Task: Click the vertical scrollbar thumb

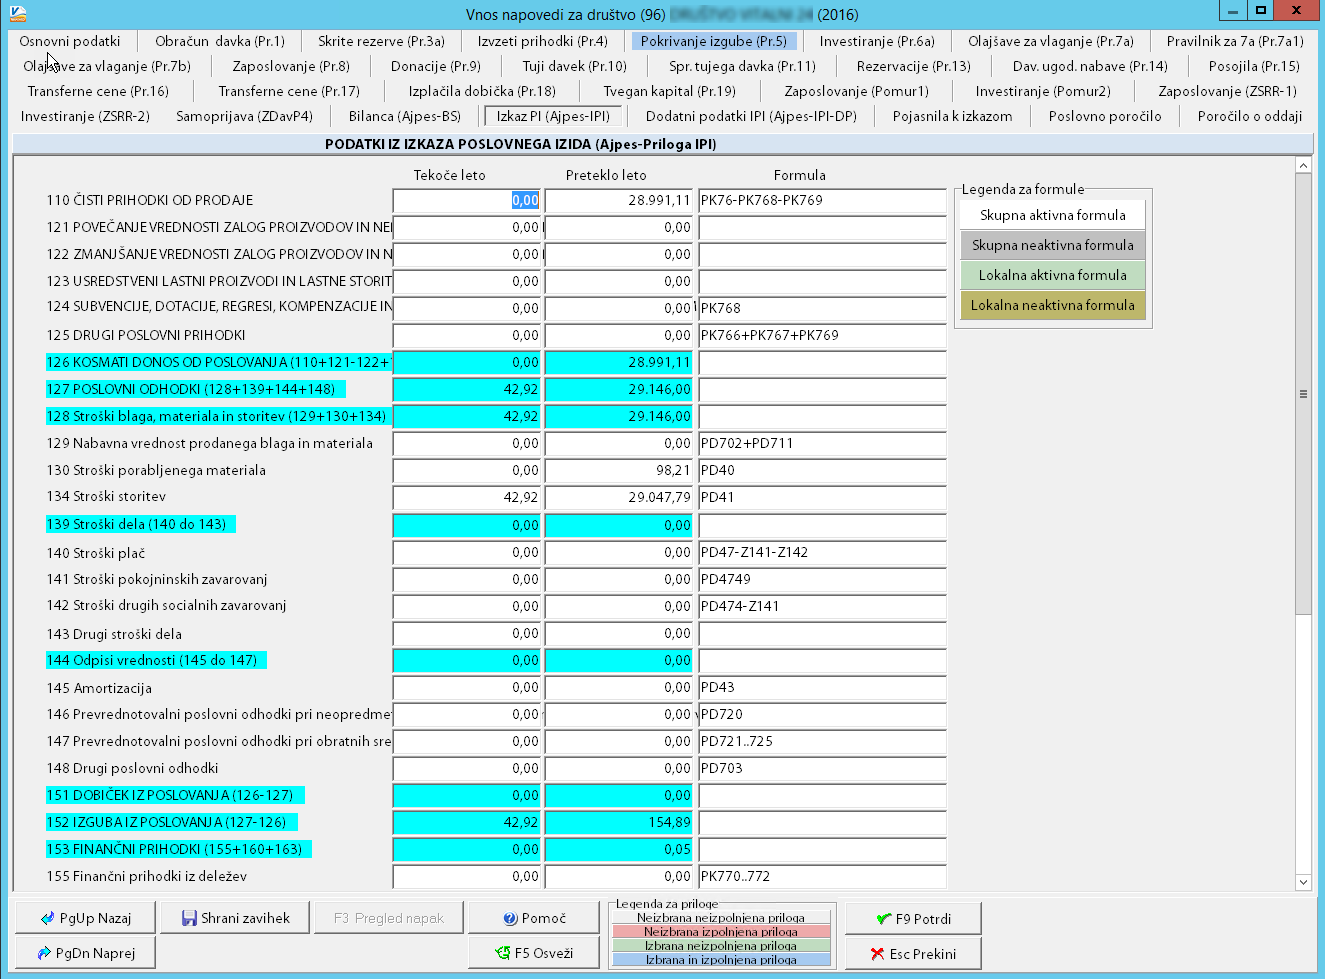Action: click(x=1303, y=394)
